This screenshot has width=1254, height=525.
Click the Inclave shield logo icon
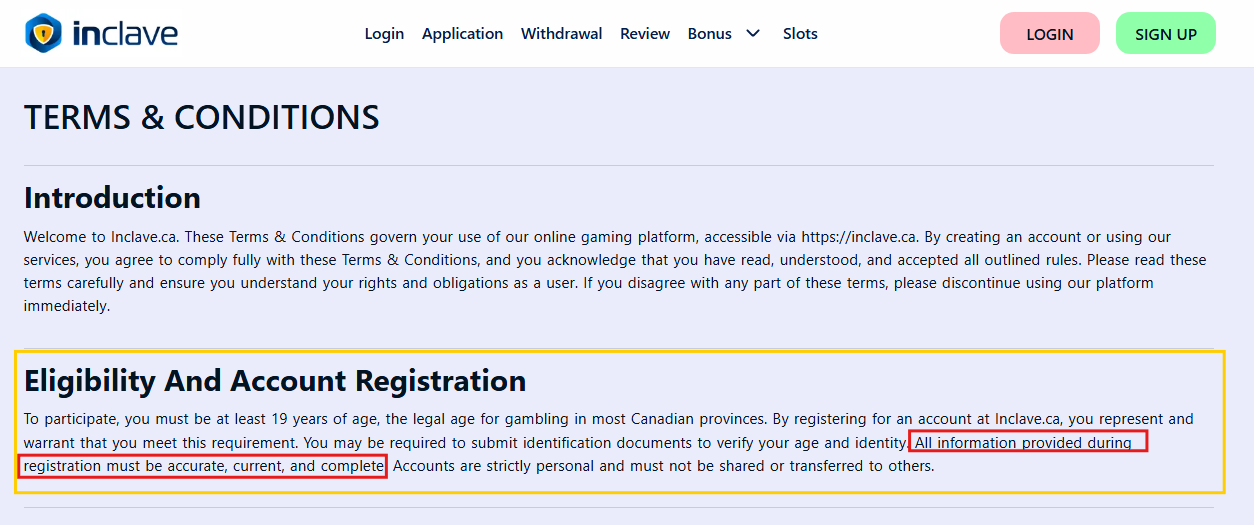tap(43, 33)
